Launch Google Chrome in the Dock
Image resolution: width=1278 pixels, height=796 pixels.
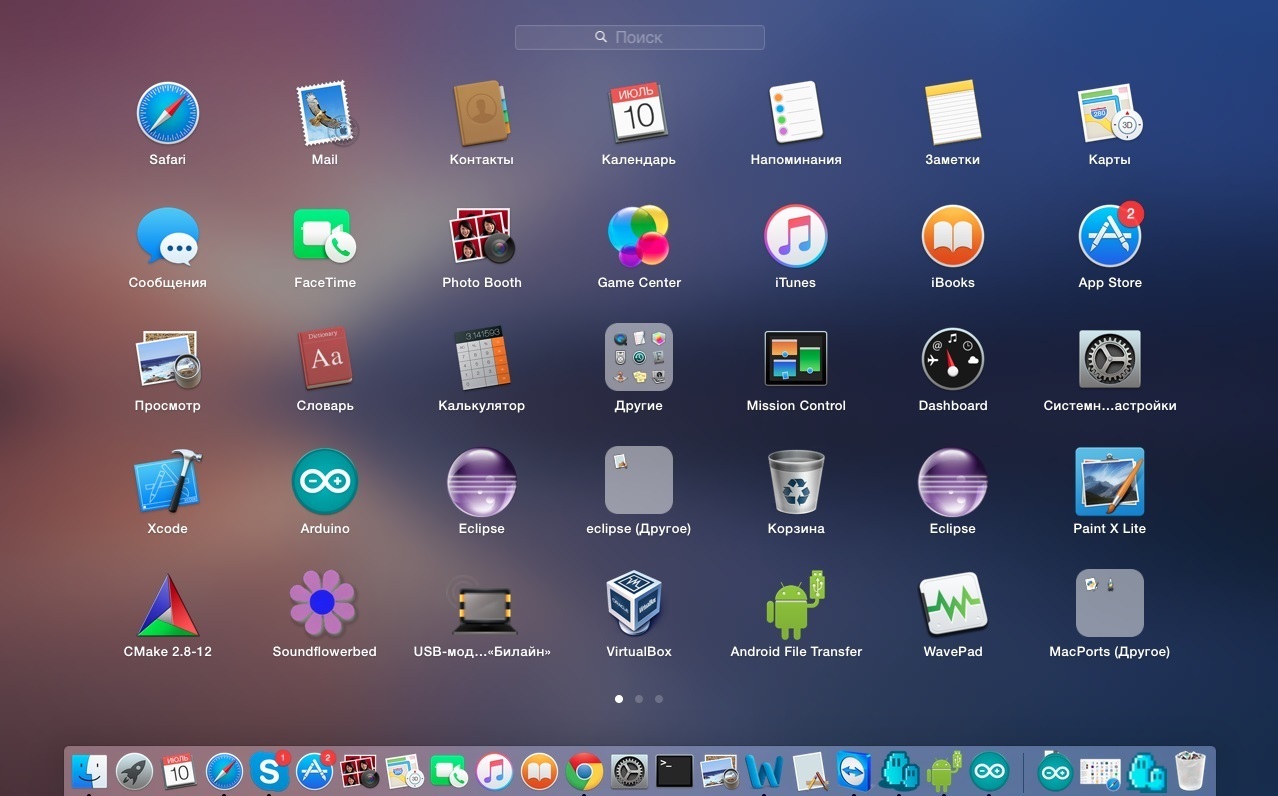tap(584, 771)
